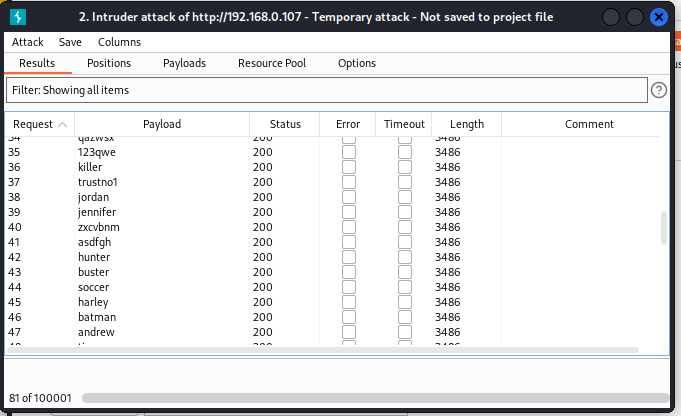Image resolution: width=681 pixels, height=416 pixels.
Task: Switch to the Positions tab
Action: coord(109,63)
